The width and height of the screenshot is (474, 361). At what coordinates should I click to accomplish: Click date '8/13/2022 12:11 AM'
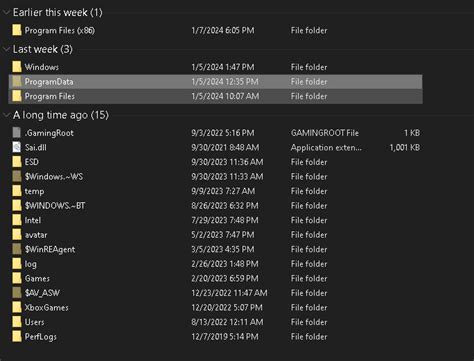pos(227,322)
